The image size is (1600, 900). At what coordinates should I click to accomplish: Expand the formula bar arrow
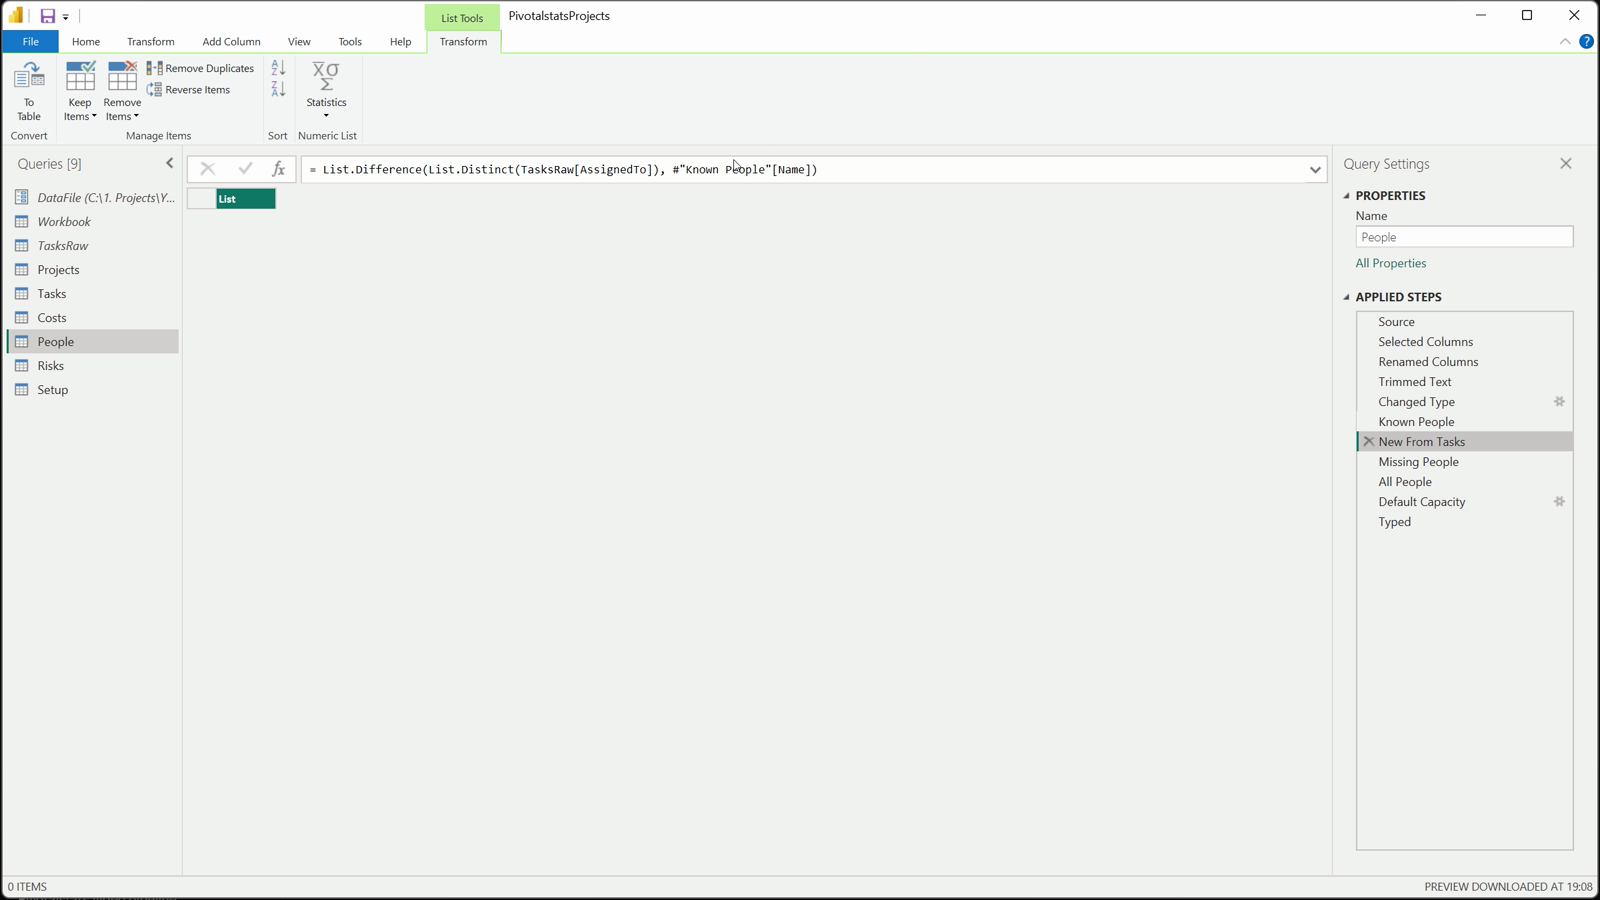(1315, 170)
